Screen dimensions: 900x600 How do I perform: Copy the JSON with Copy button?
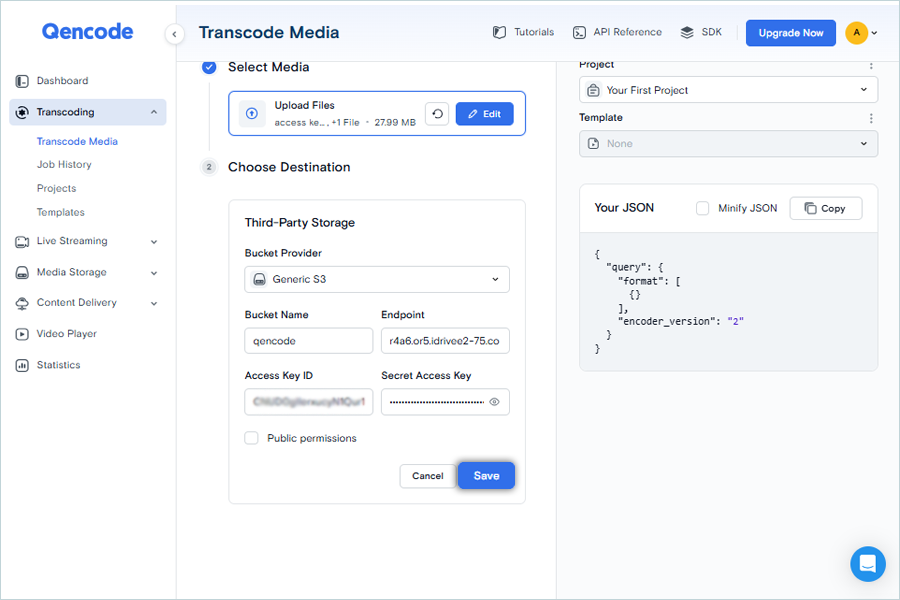(x=825, y=208)
